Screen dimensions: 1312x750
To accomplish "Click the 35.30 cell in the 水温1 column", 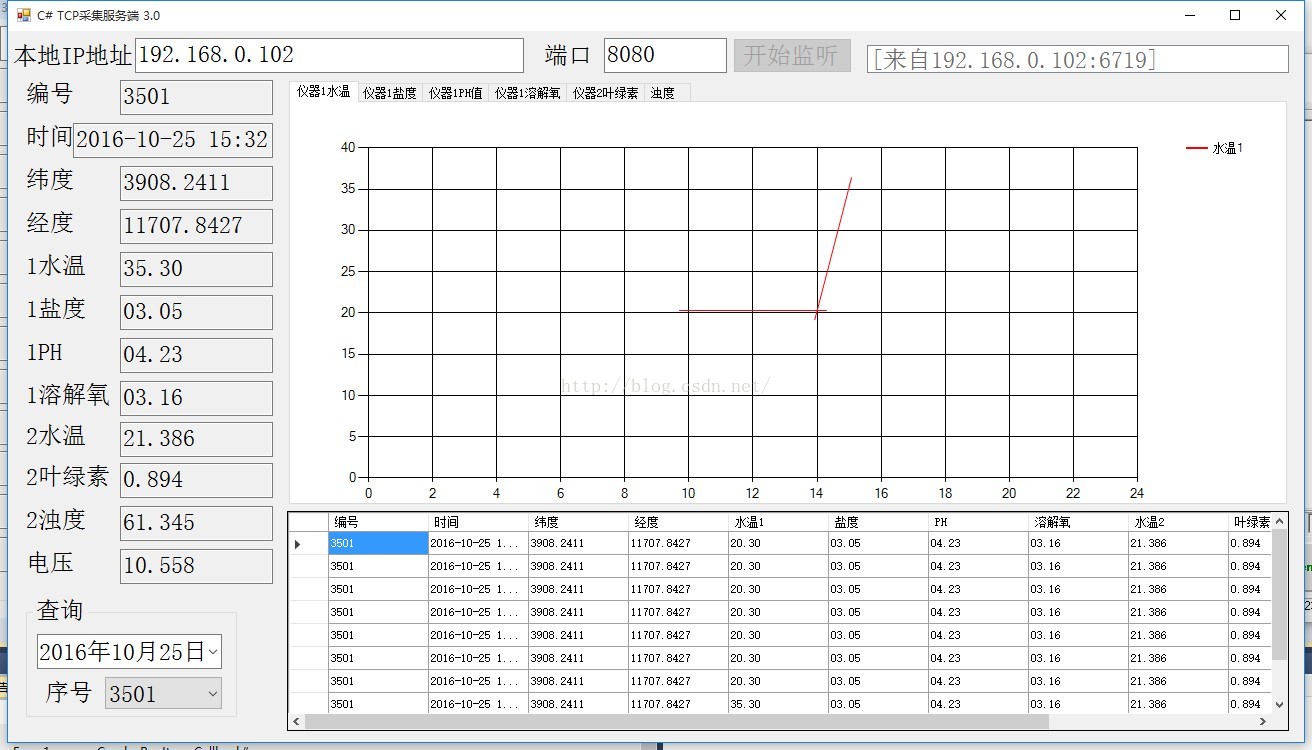I will tap(778, 705).
